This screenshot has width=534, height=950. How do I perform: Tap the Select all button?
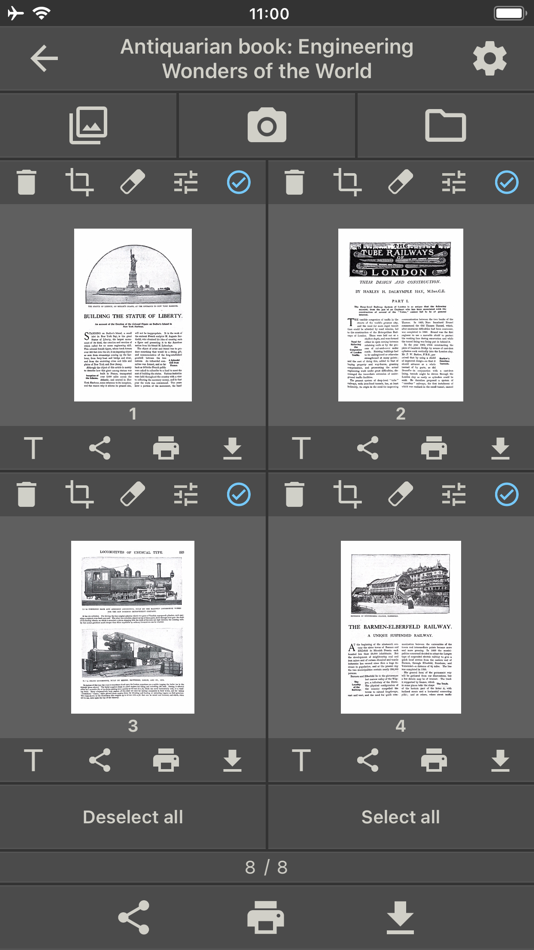click(x=401, y=817)
